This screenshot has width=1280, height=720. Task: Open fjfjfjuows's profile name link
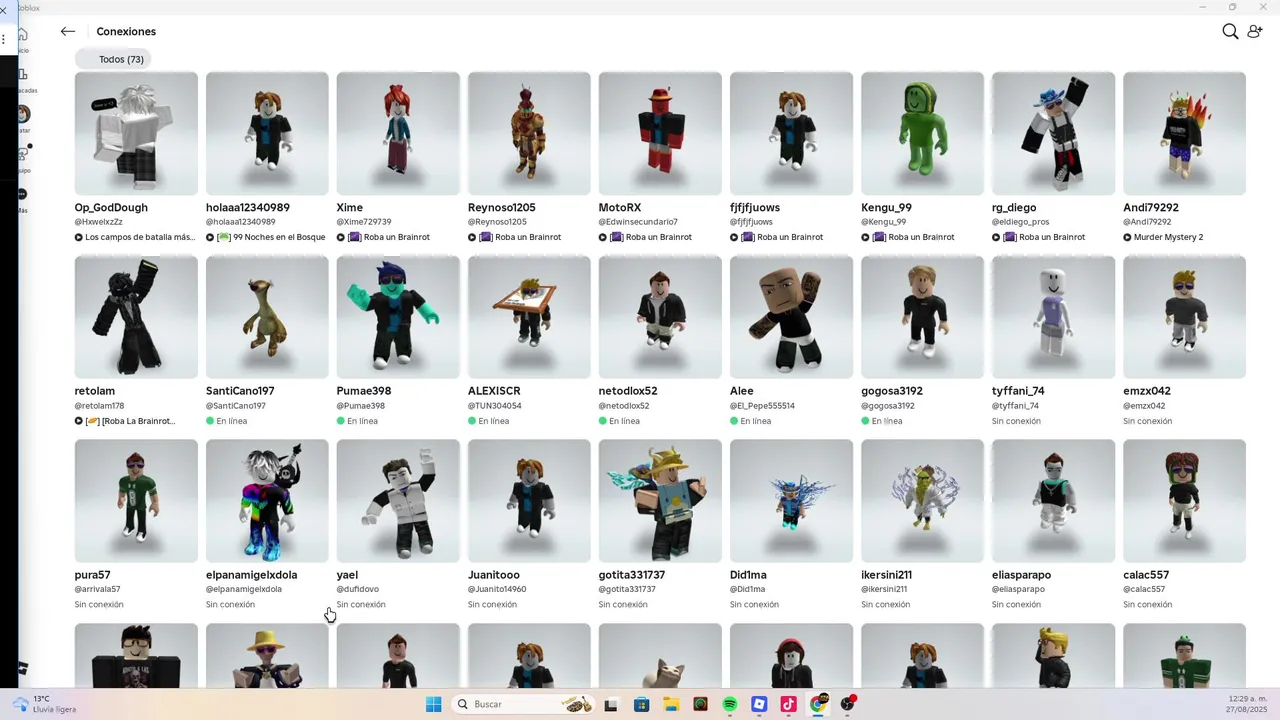pos(755,208)
